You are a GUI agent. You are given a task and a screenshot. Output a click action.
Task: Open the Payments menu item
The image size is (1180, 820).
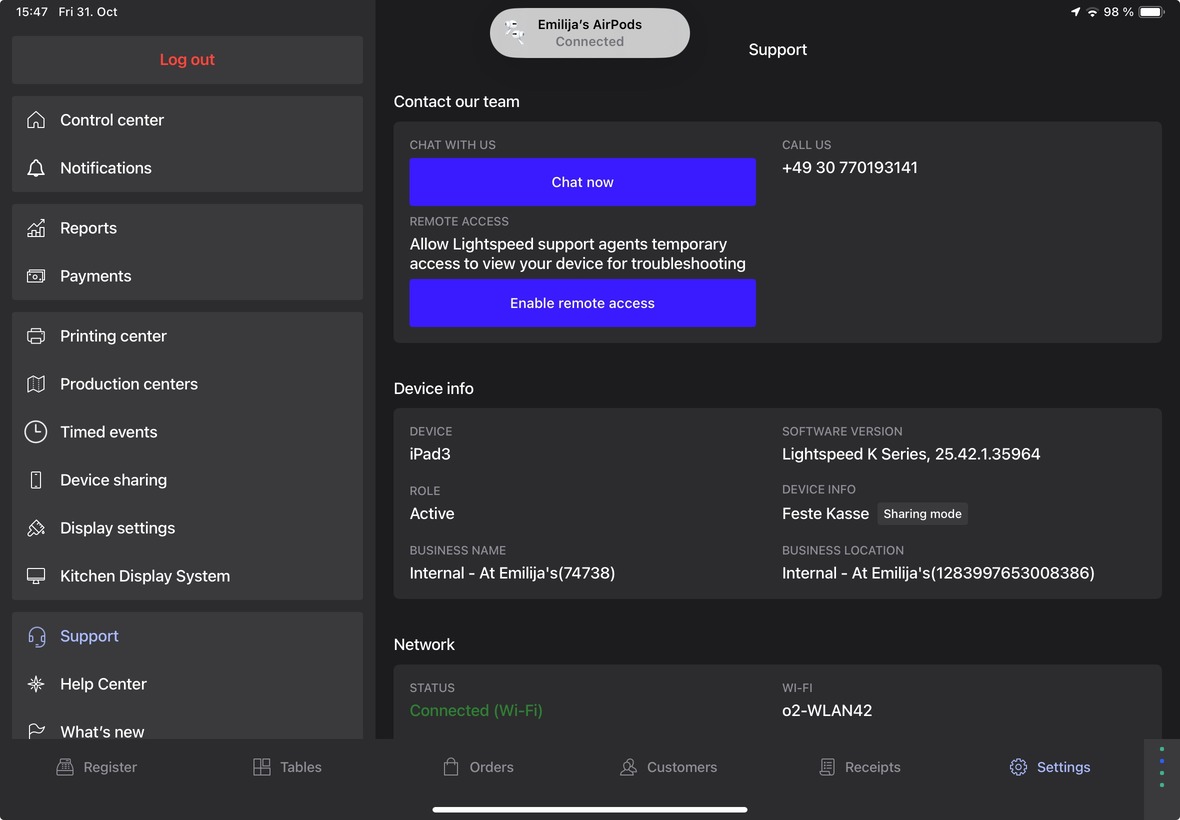click(95, 276)
